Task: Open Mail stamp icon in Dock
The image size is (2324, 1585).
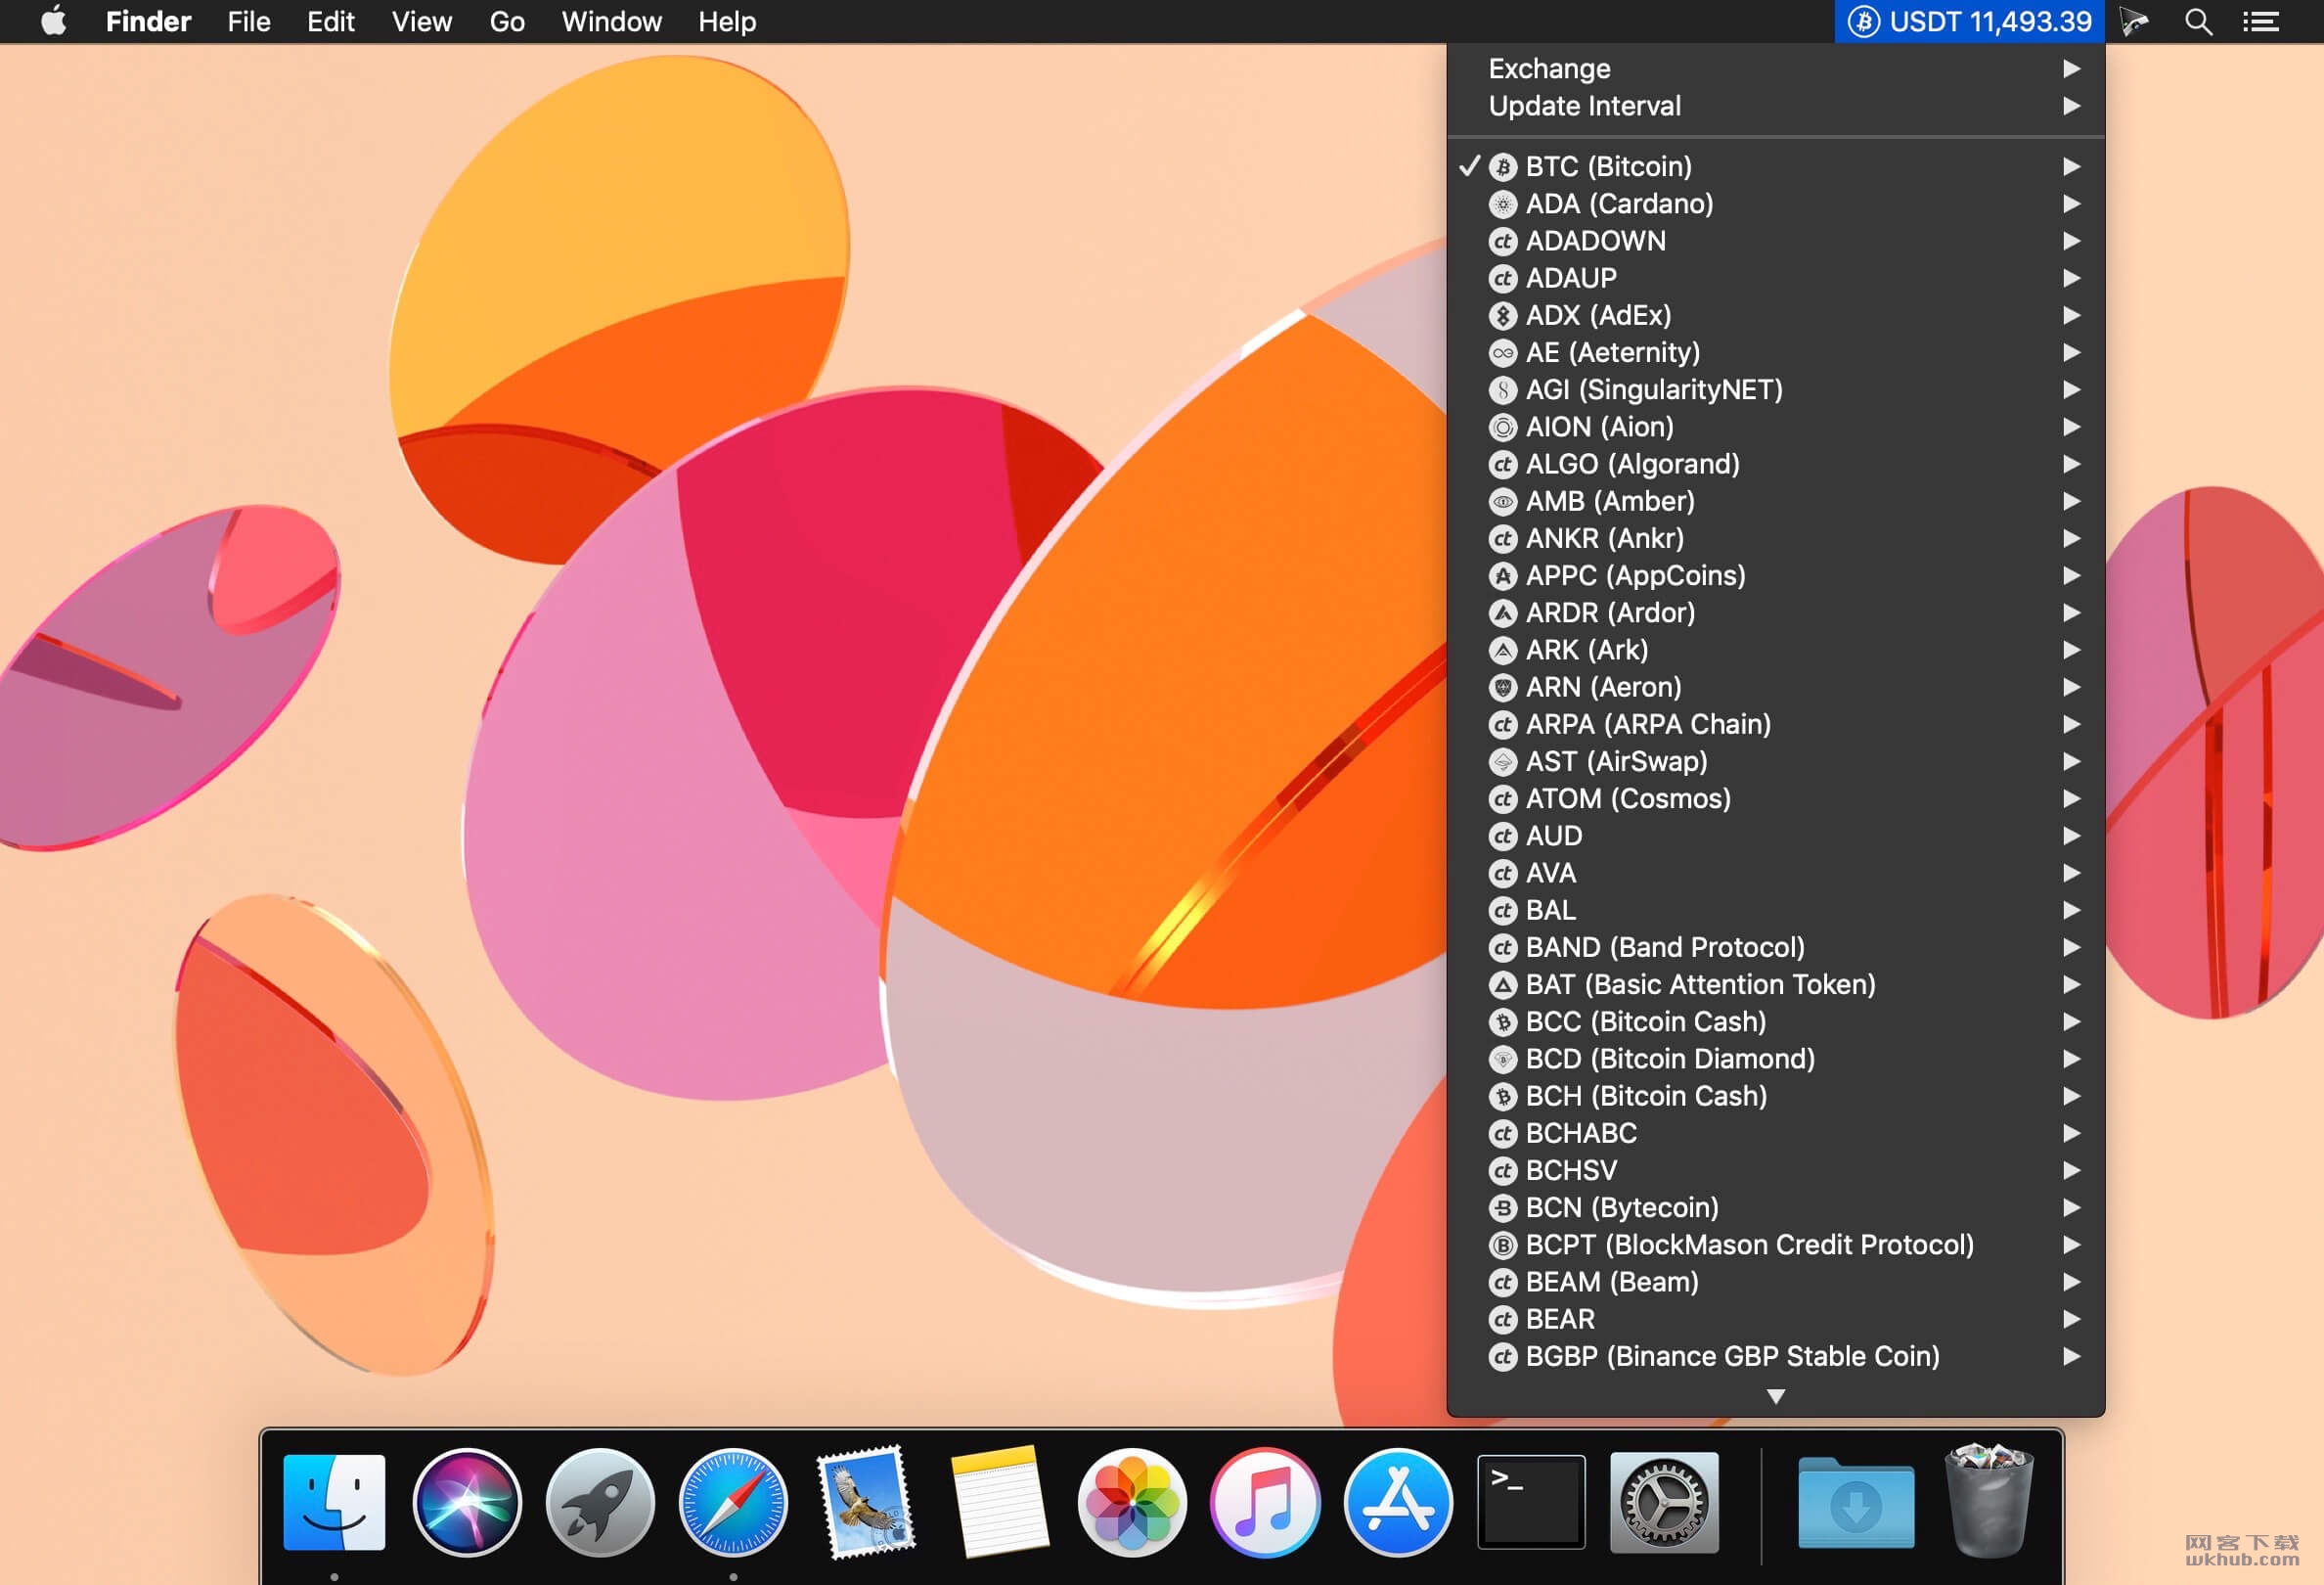Action: tap(866, 1502)
